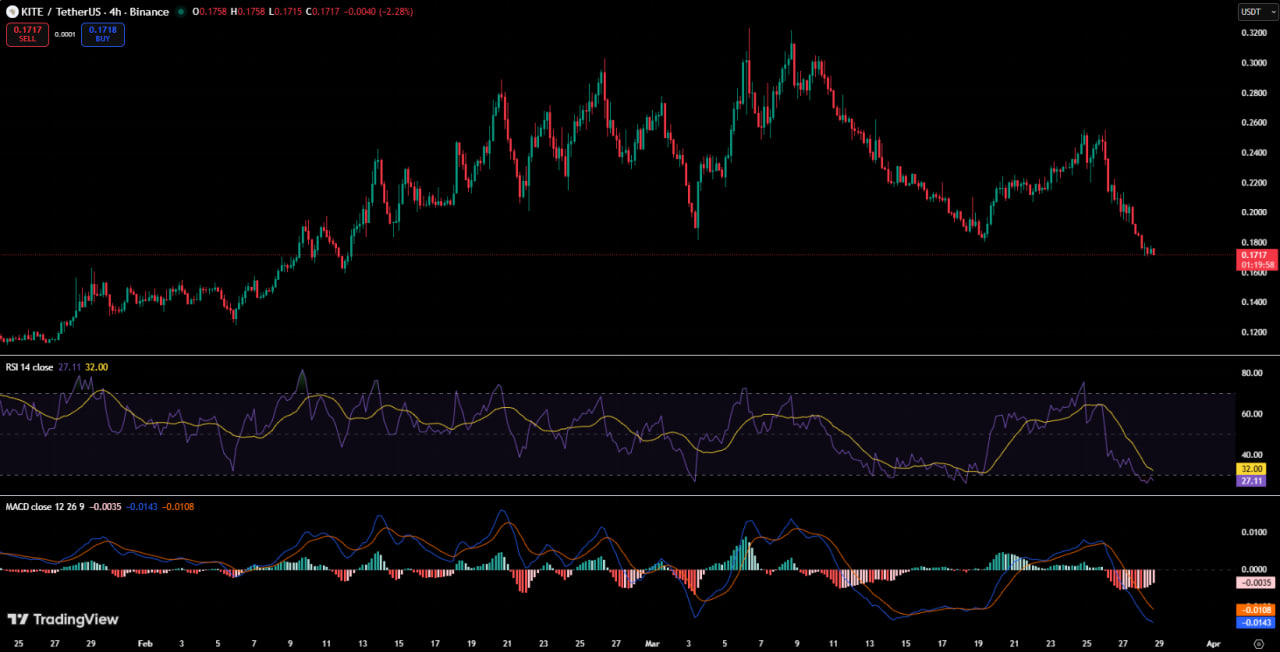1280x652 pixels.
Task: Click the SELL button at 0.1717
Action: coord(27,35)
